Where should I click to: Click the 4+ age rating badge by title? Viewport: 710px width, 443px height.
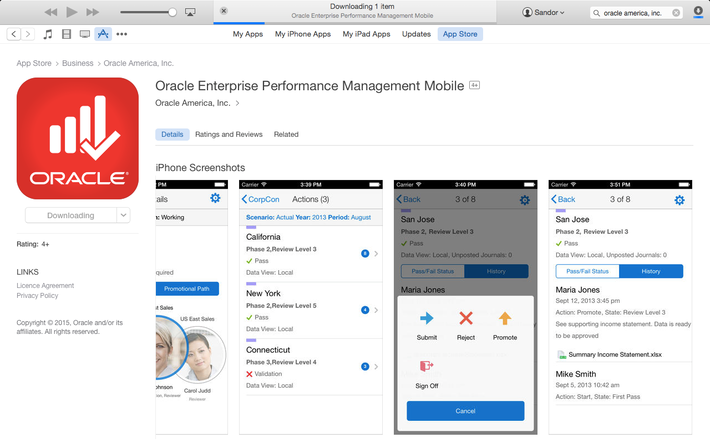point(474,85)
